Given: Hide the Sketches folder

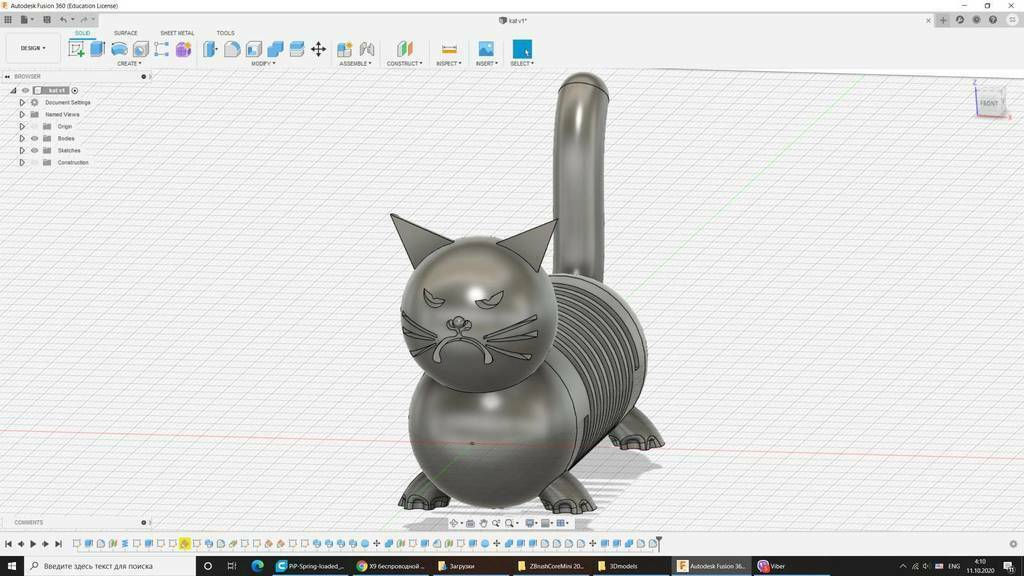Looking at the screenshot, I should tap(35, 150).
